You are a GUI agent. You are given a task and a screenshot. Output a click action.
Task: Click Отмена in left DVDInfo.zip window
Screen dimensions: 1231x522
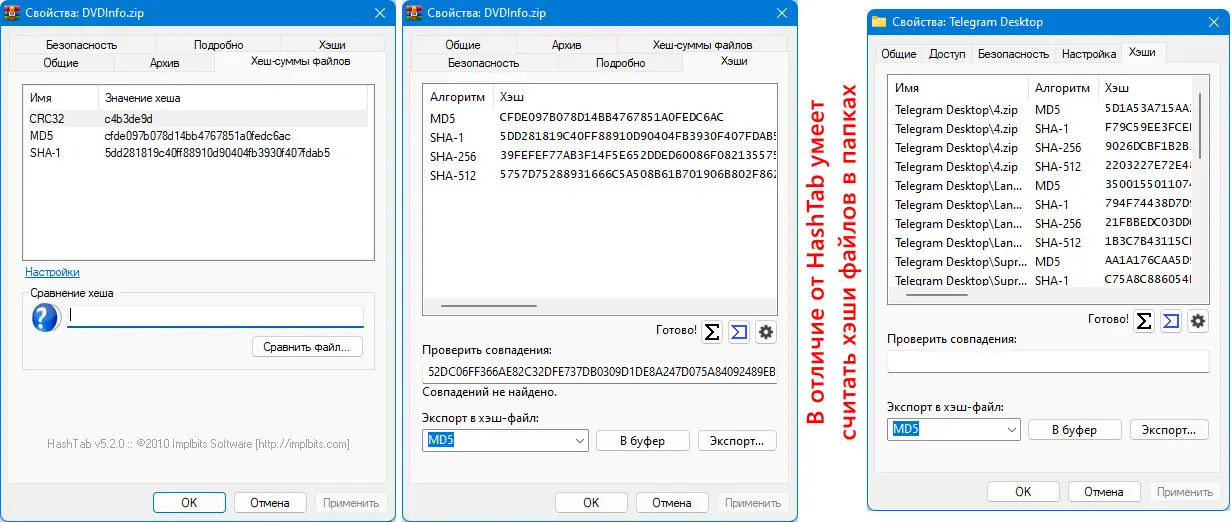[x=270, y=503]
